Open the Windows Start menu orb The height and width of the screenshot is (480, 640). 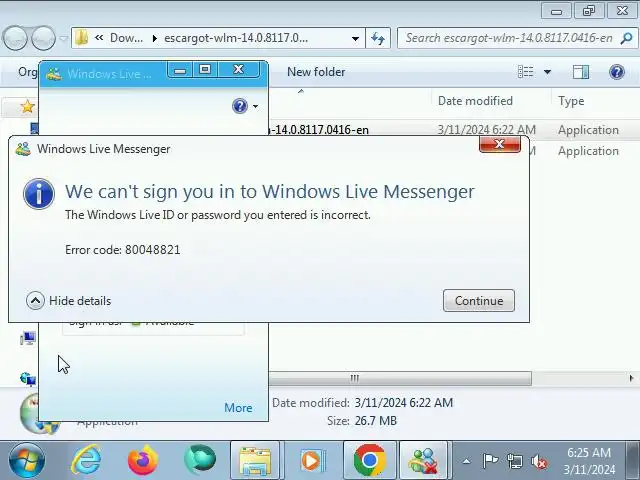[x=27, y=460]
